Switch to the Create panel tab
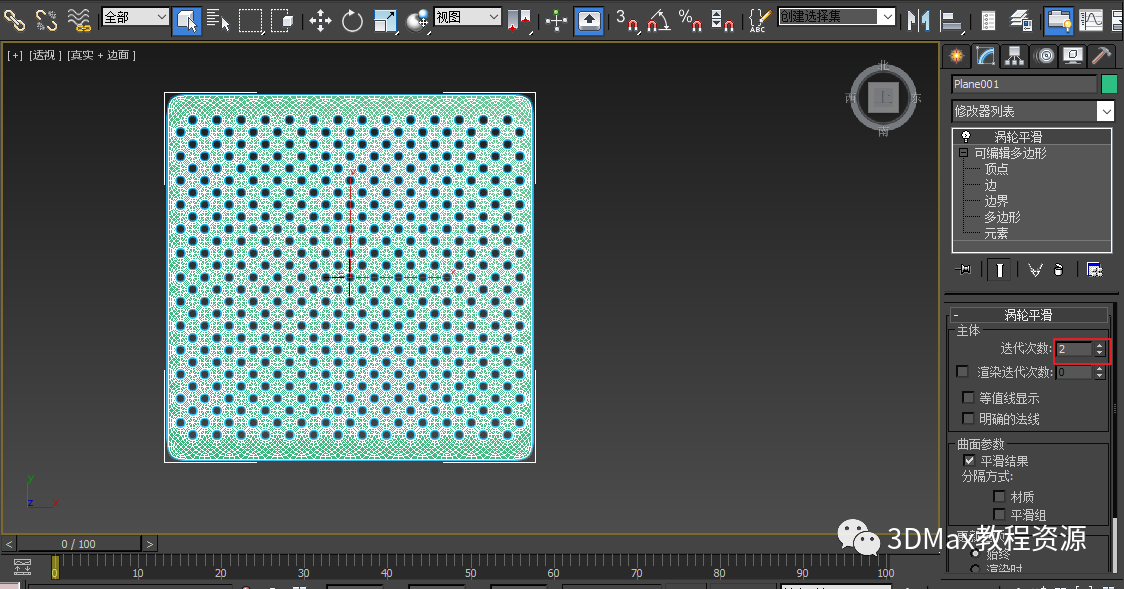 click(x=956, y=56)
